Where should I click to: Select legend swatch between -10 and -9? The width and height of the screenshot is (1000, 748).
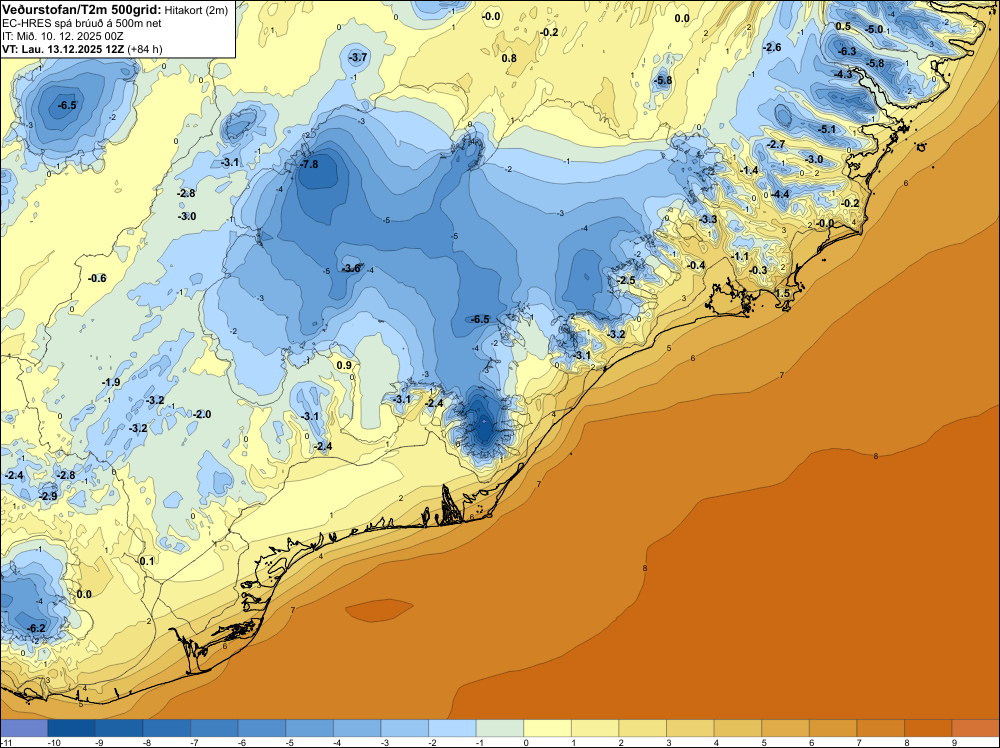point(71,728)
